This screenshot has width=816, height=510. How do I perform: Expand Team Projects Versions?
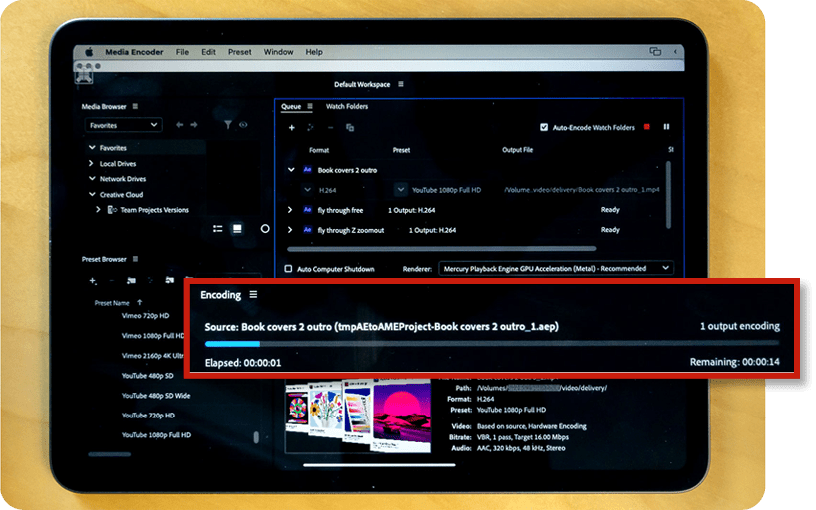click(98, 210)
